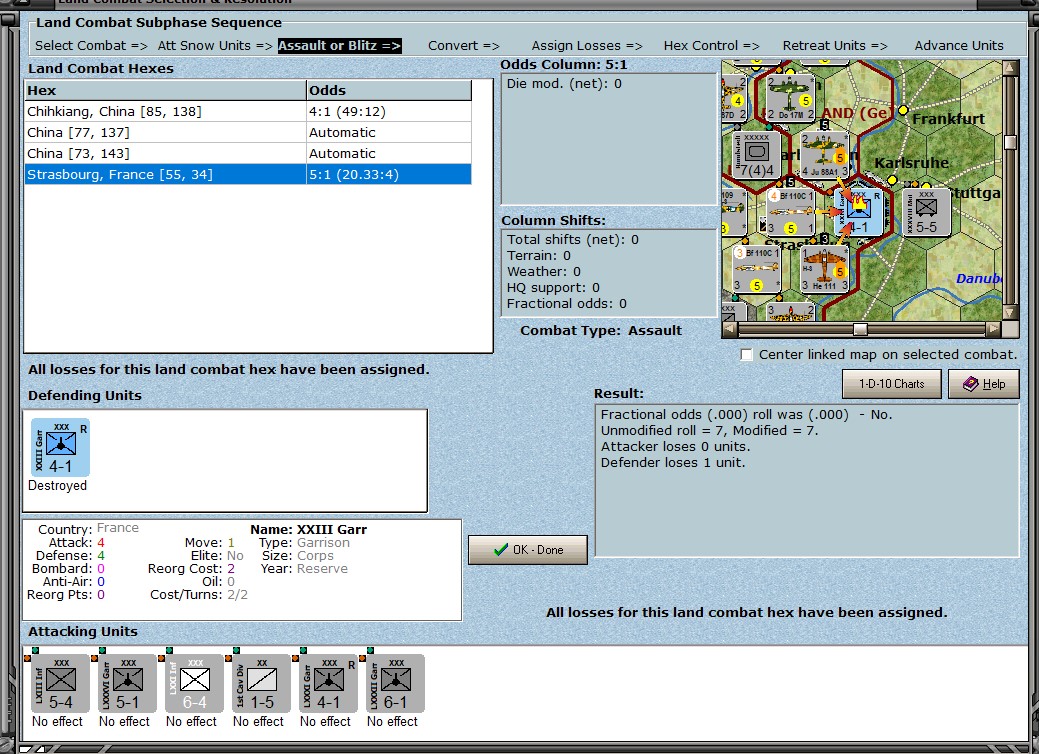Click the Karlsruhe city label on map
This screenshot has height=754, width=1039.
pyautogui.click(x=911, y=163)
